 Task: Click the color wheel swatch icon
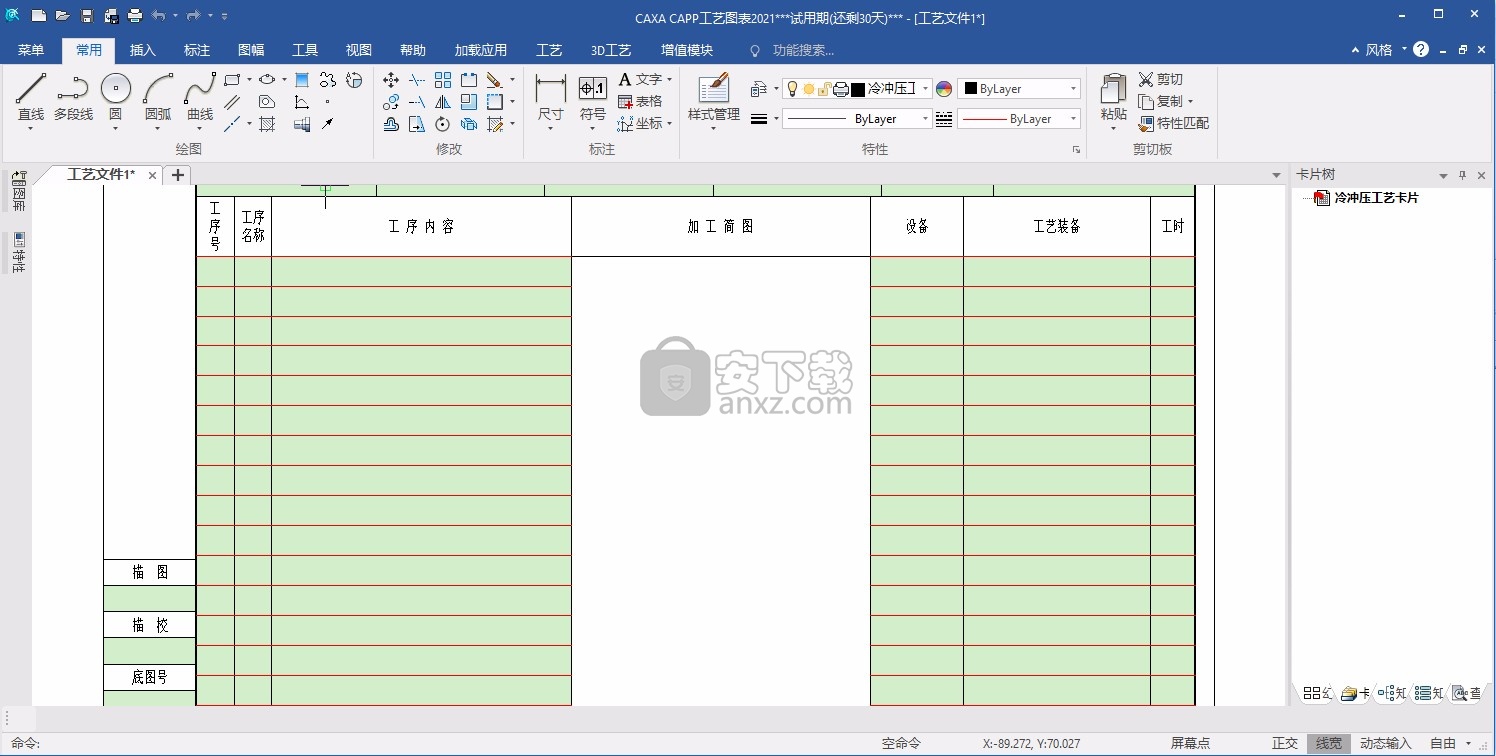pyautogui.click(x=944, y=89)
